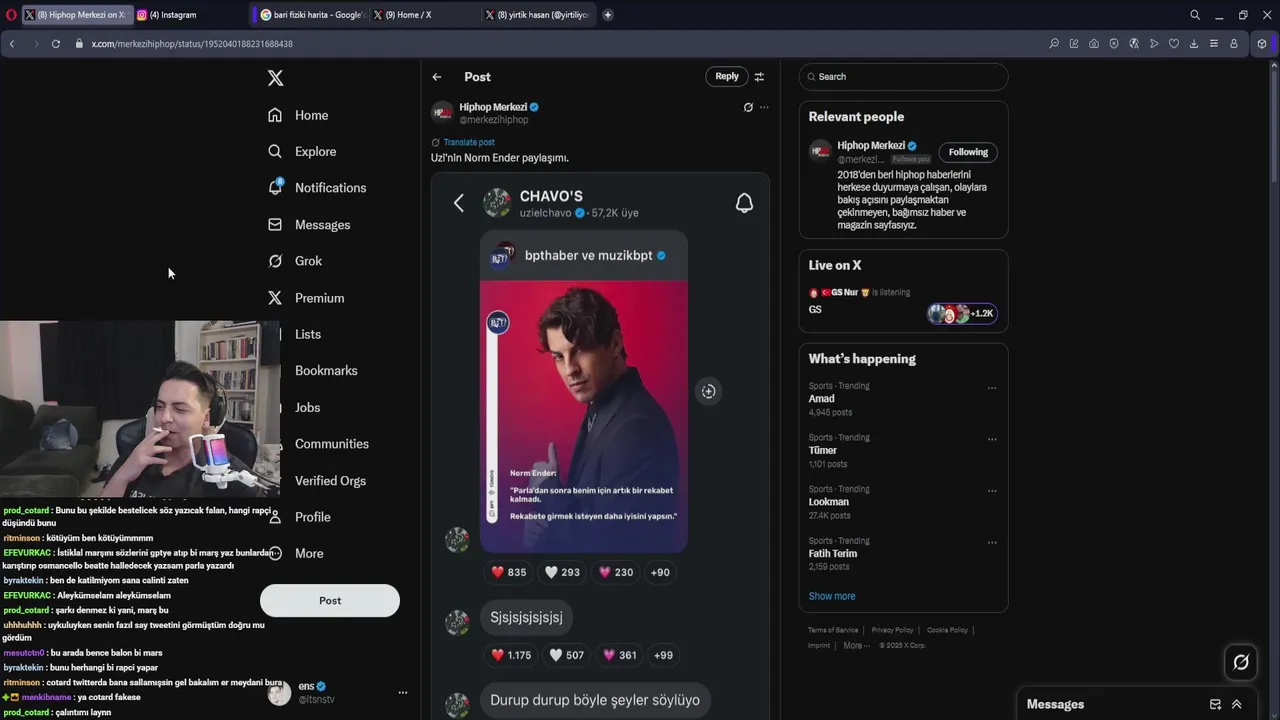
Task: Open the Lookman trending topic
Action: (828, 502)
